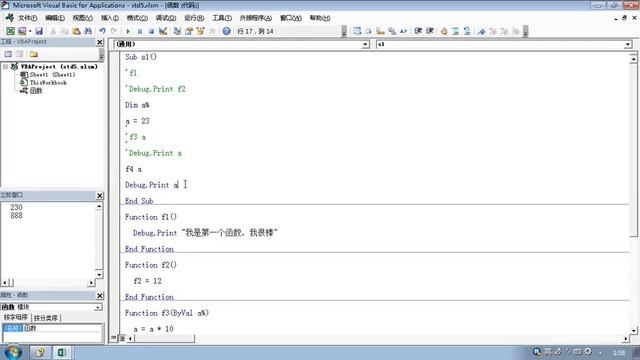Click the Break pause icon
Viewport: 640px width, 360px height.
[140, 31]
